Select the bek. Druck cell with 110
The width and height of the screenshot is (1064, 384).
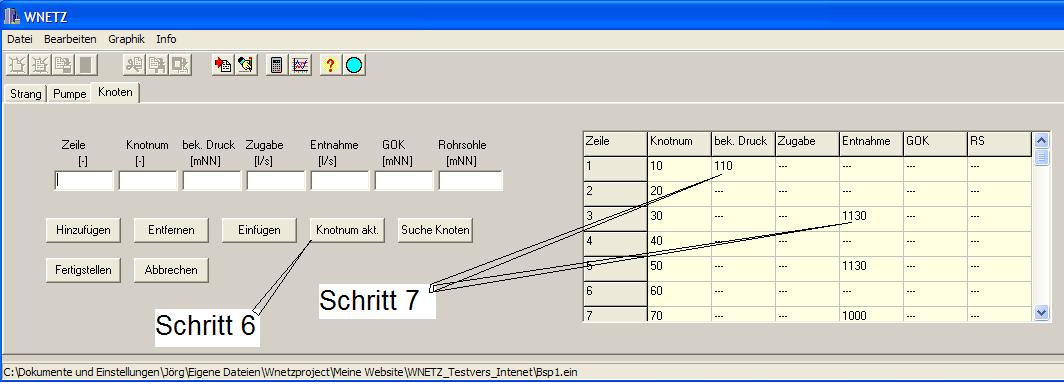(x=743, y=166)
